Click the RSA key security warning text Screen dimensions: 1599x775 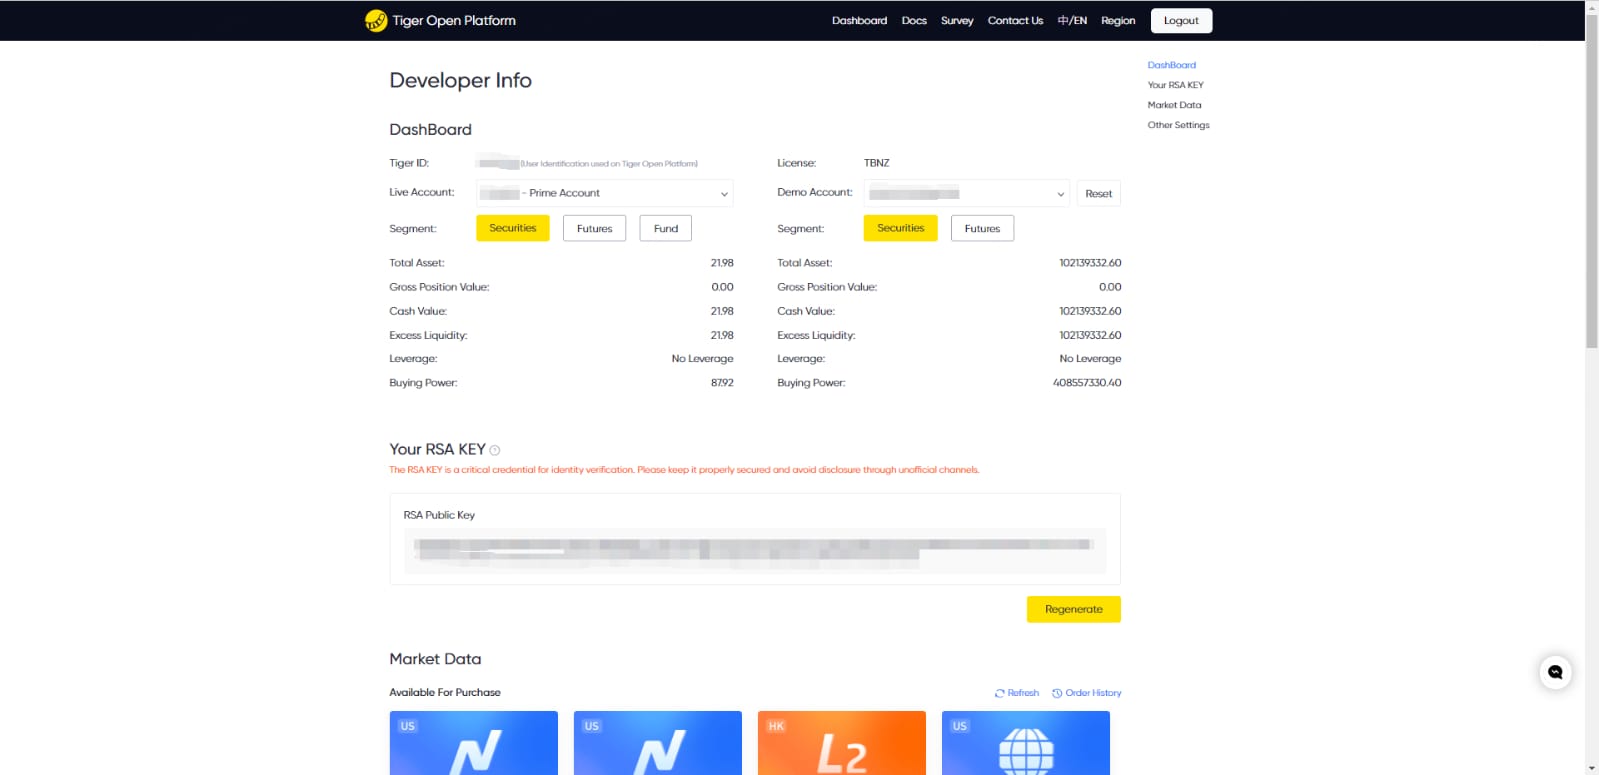click(x=684, y=470)
